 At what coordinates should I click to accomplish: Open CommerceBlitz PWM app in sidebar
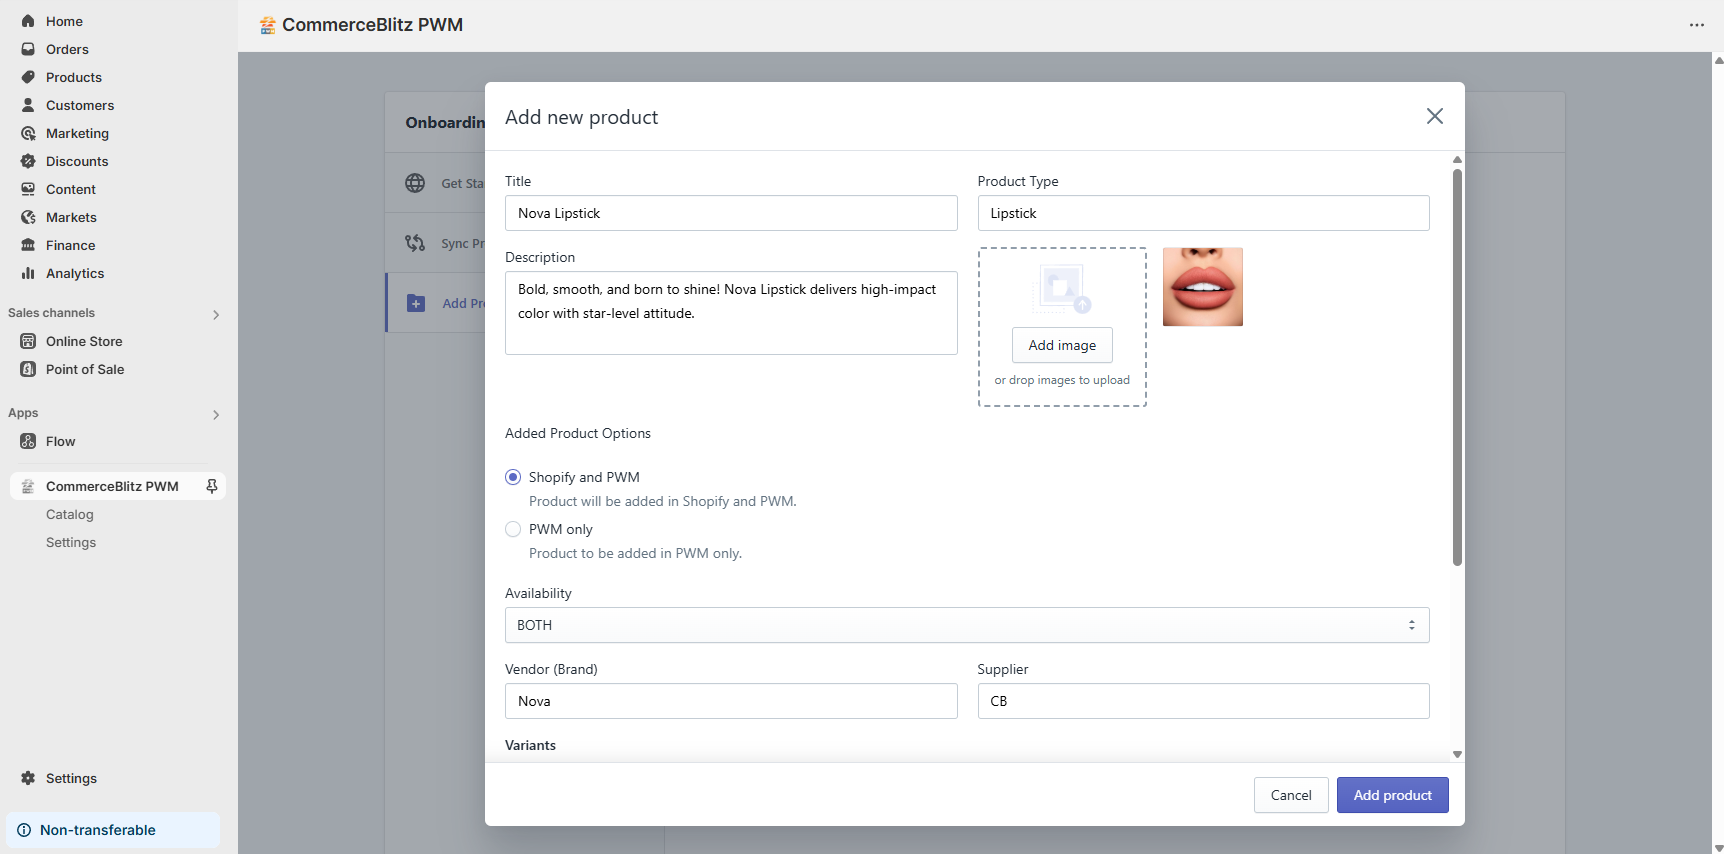(x=112, y=486)
